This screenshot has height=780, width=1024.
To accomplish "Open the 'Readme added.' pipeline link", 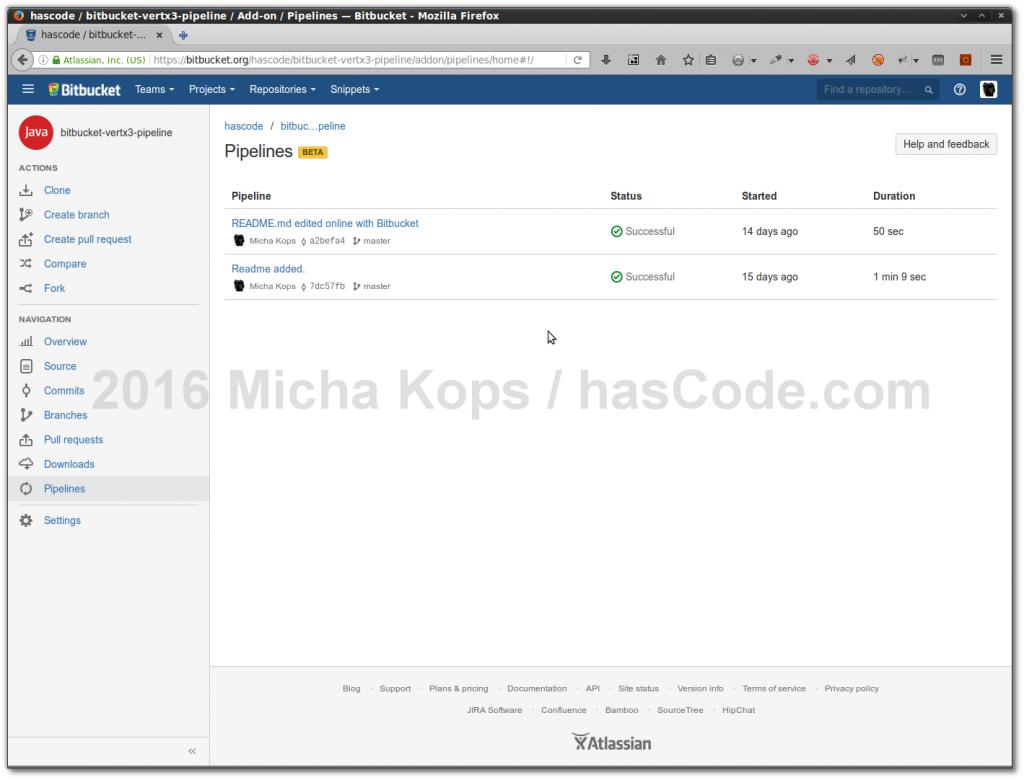I will 268,269.
